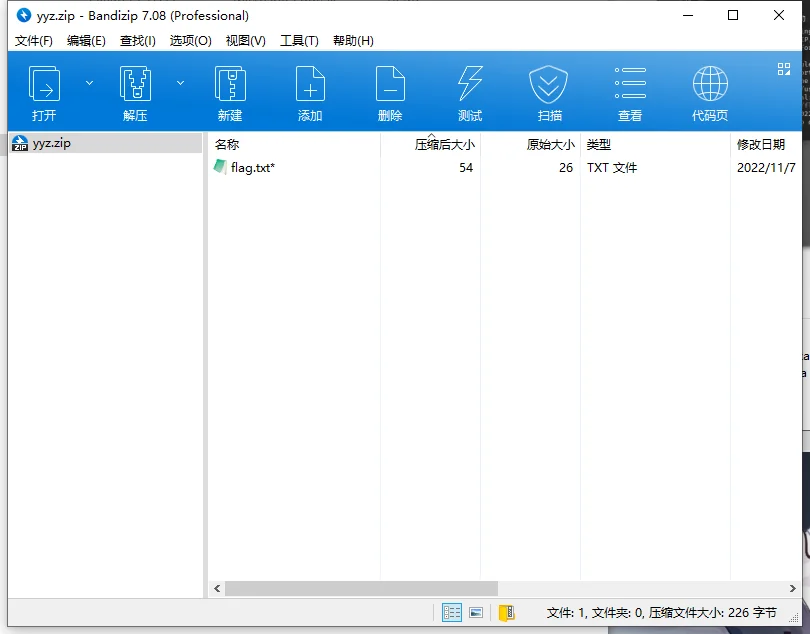This screenshot has width=810, height=634.
Task: Expand the dropdown arrow beside Extract (解压)
Action: click(x=181, y=83)
